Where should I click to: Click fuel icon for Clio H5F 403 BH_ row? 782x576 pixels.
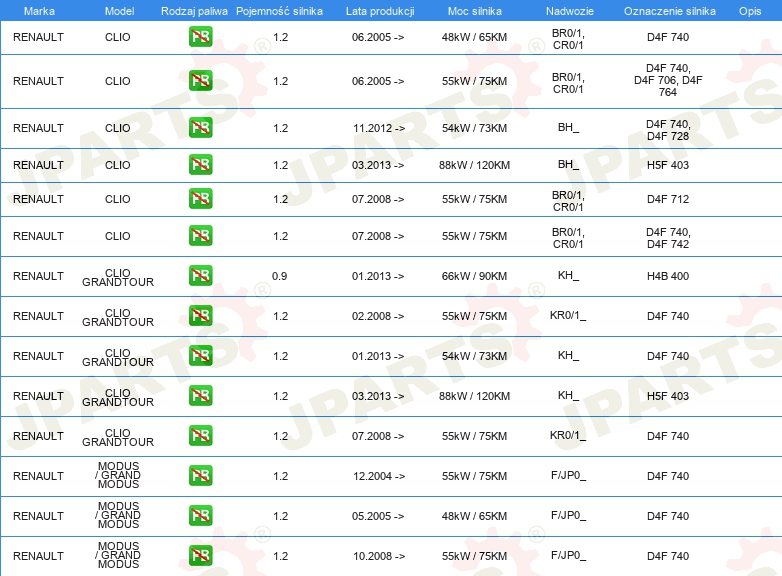coord(200,165)
